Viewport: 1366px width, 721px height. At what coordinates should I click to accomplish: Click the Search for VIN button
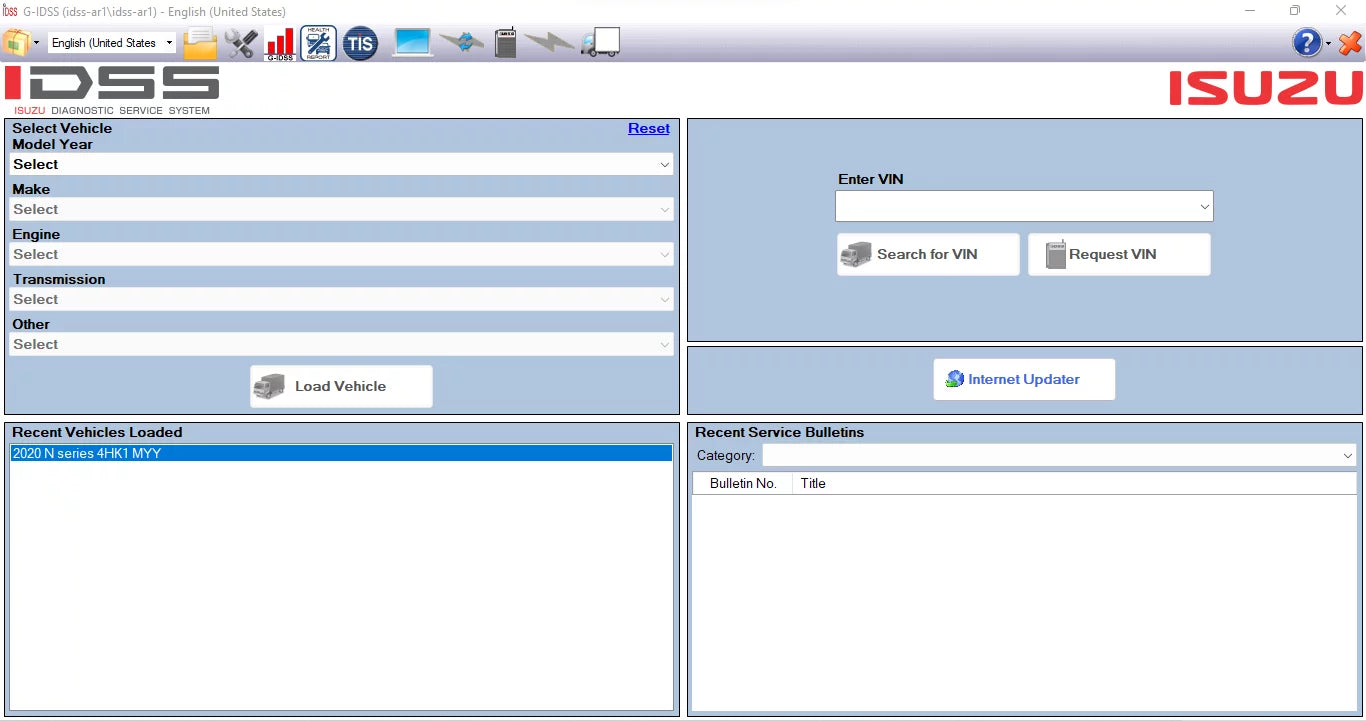point(928,254)
